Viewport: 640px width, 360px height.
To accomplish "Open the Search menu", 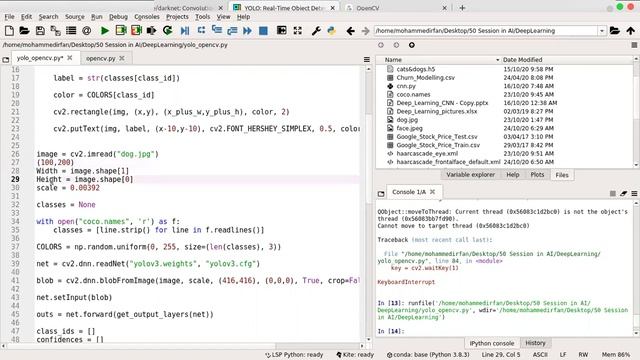I will click(x=49, y=17).
